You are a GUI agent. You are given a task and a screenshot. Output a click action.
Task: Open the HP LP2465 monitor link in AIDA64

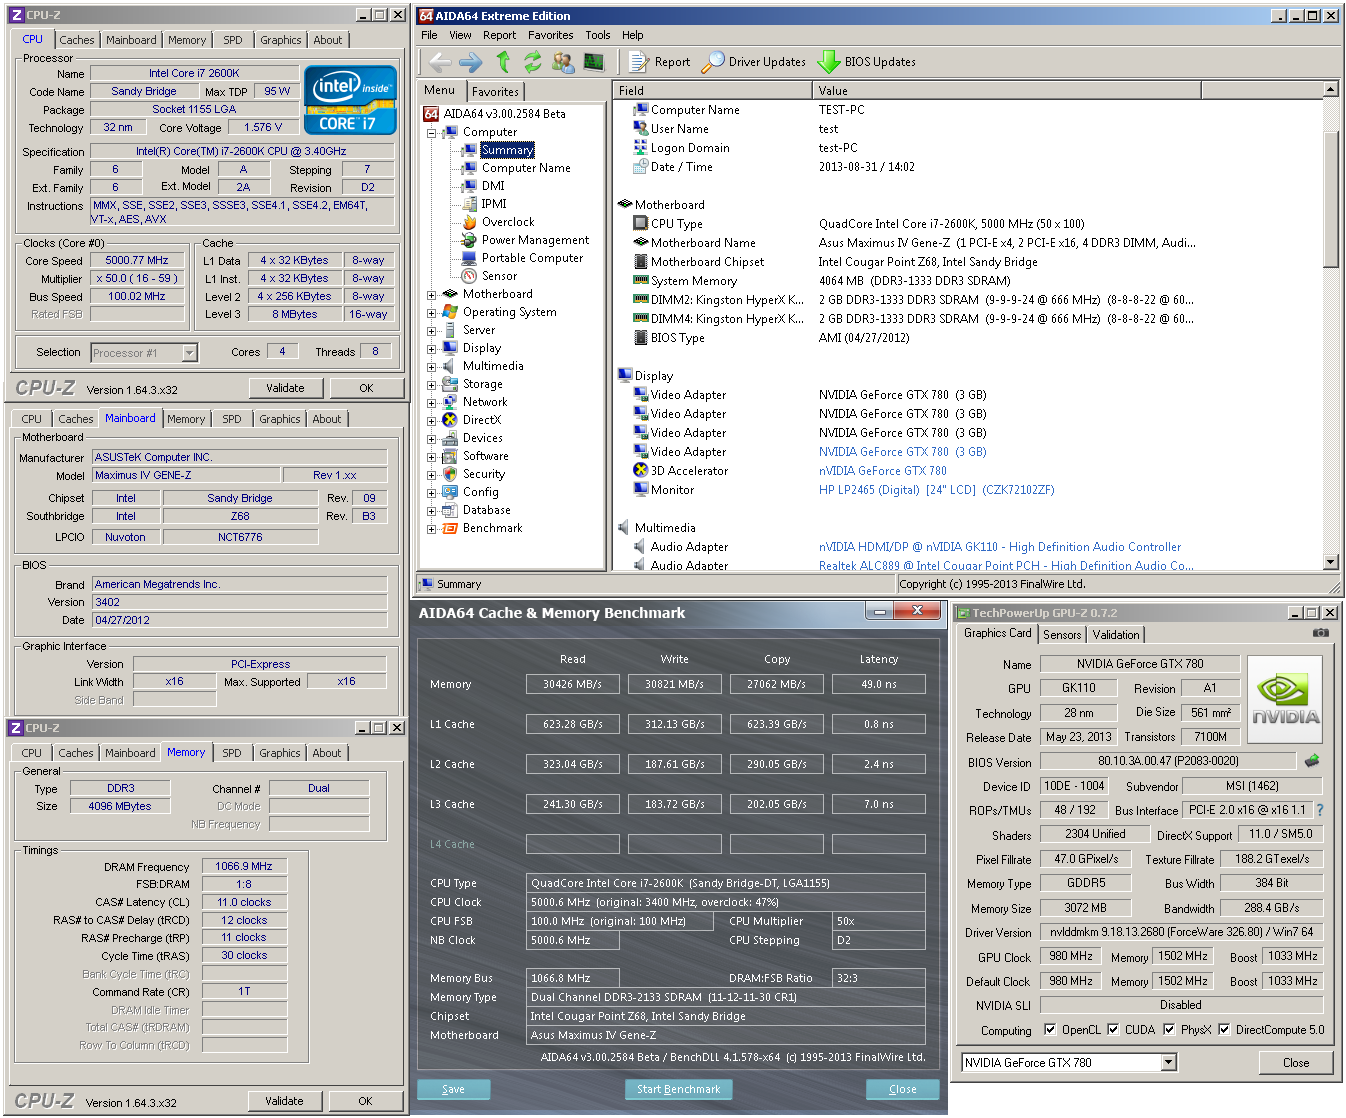(x=936, y=490)
